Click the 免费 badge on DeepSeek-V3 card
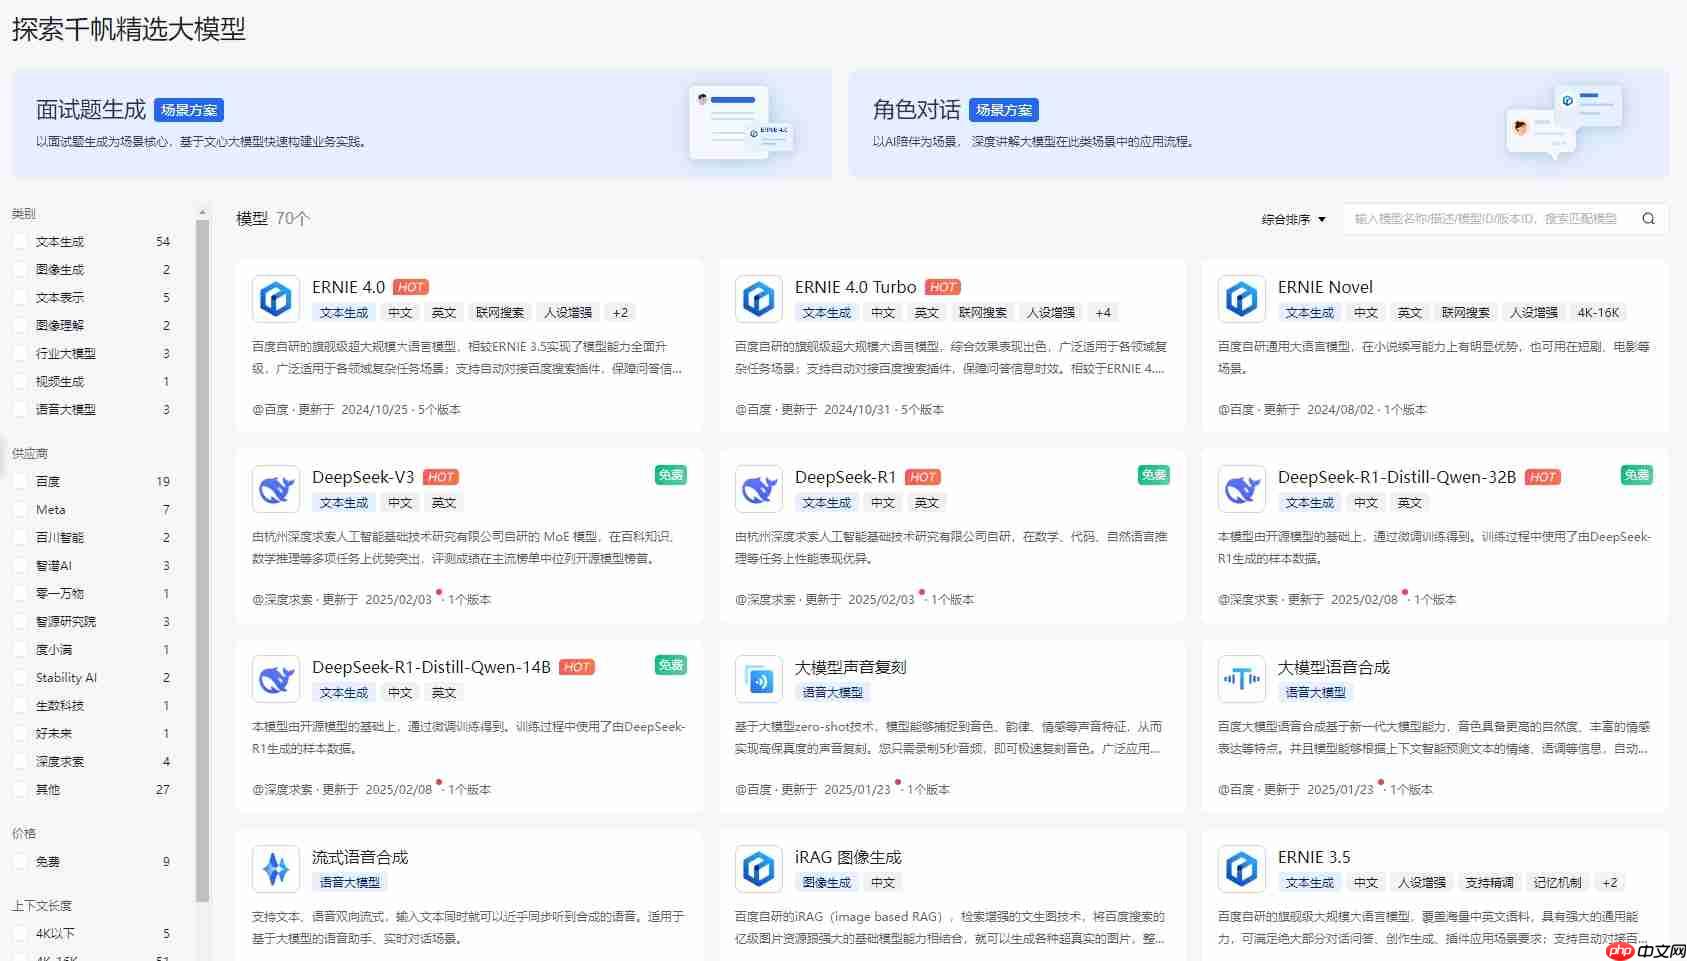This screenshot has width=1687, height=961. (671, 475)
